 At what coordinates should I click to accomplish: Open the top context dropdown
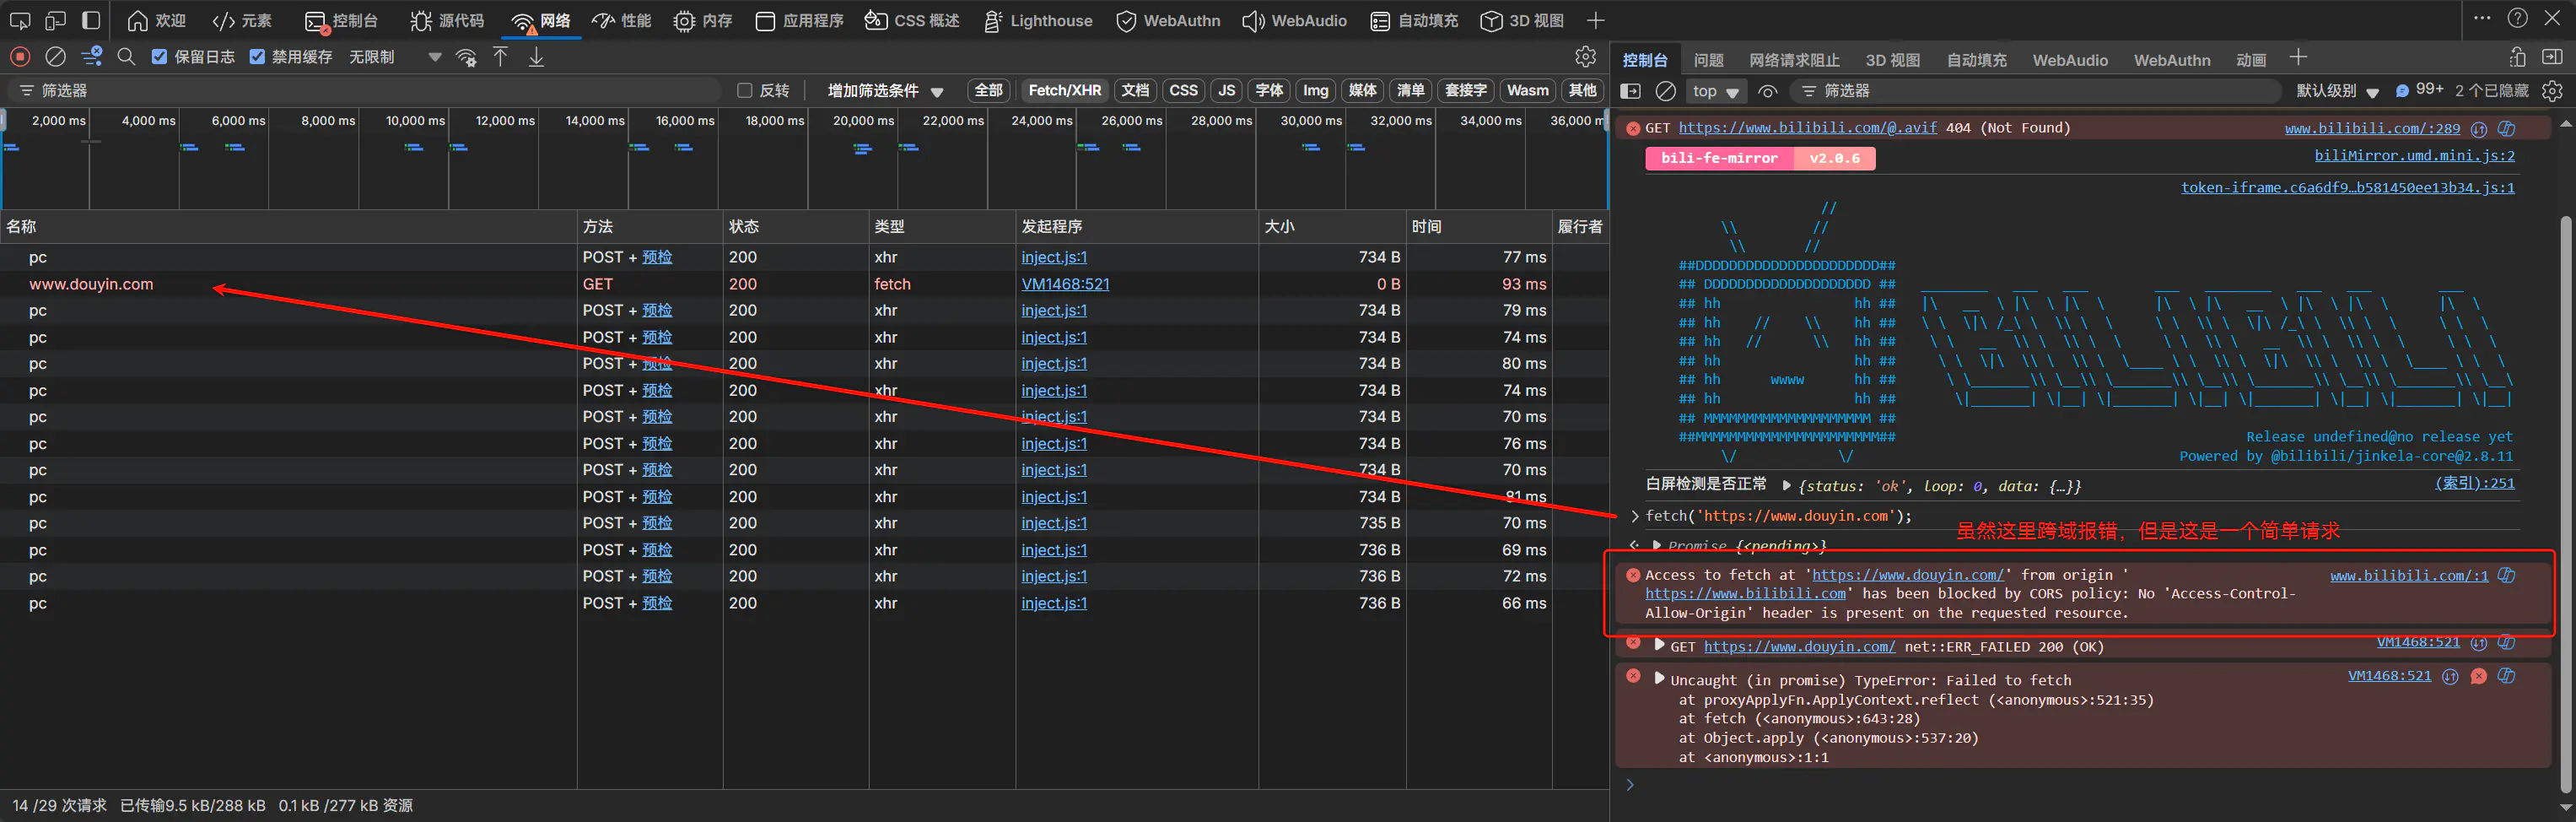click(1714, 91)
